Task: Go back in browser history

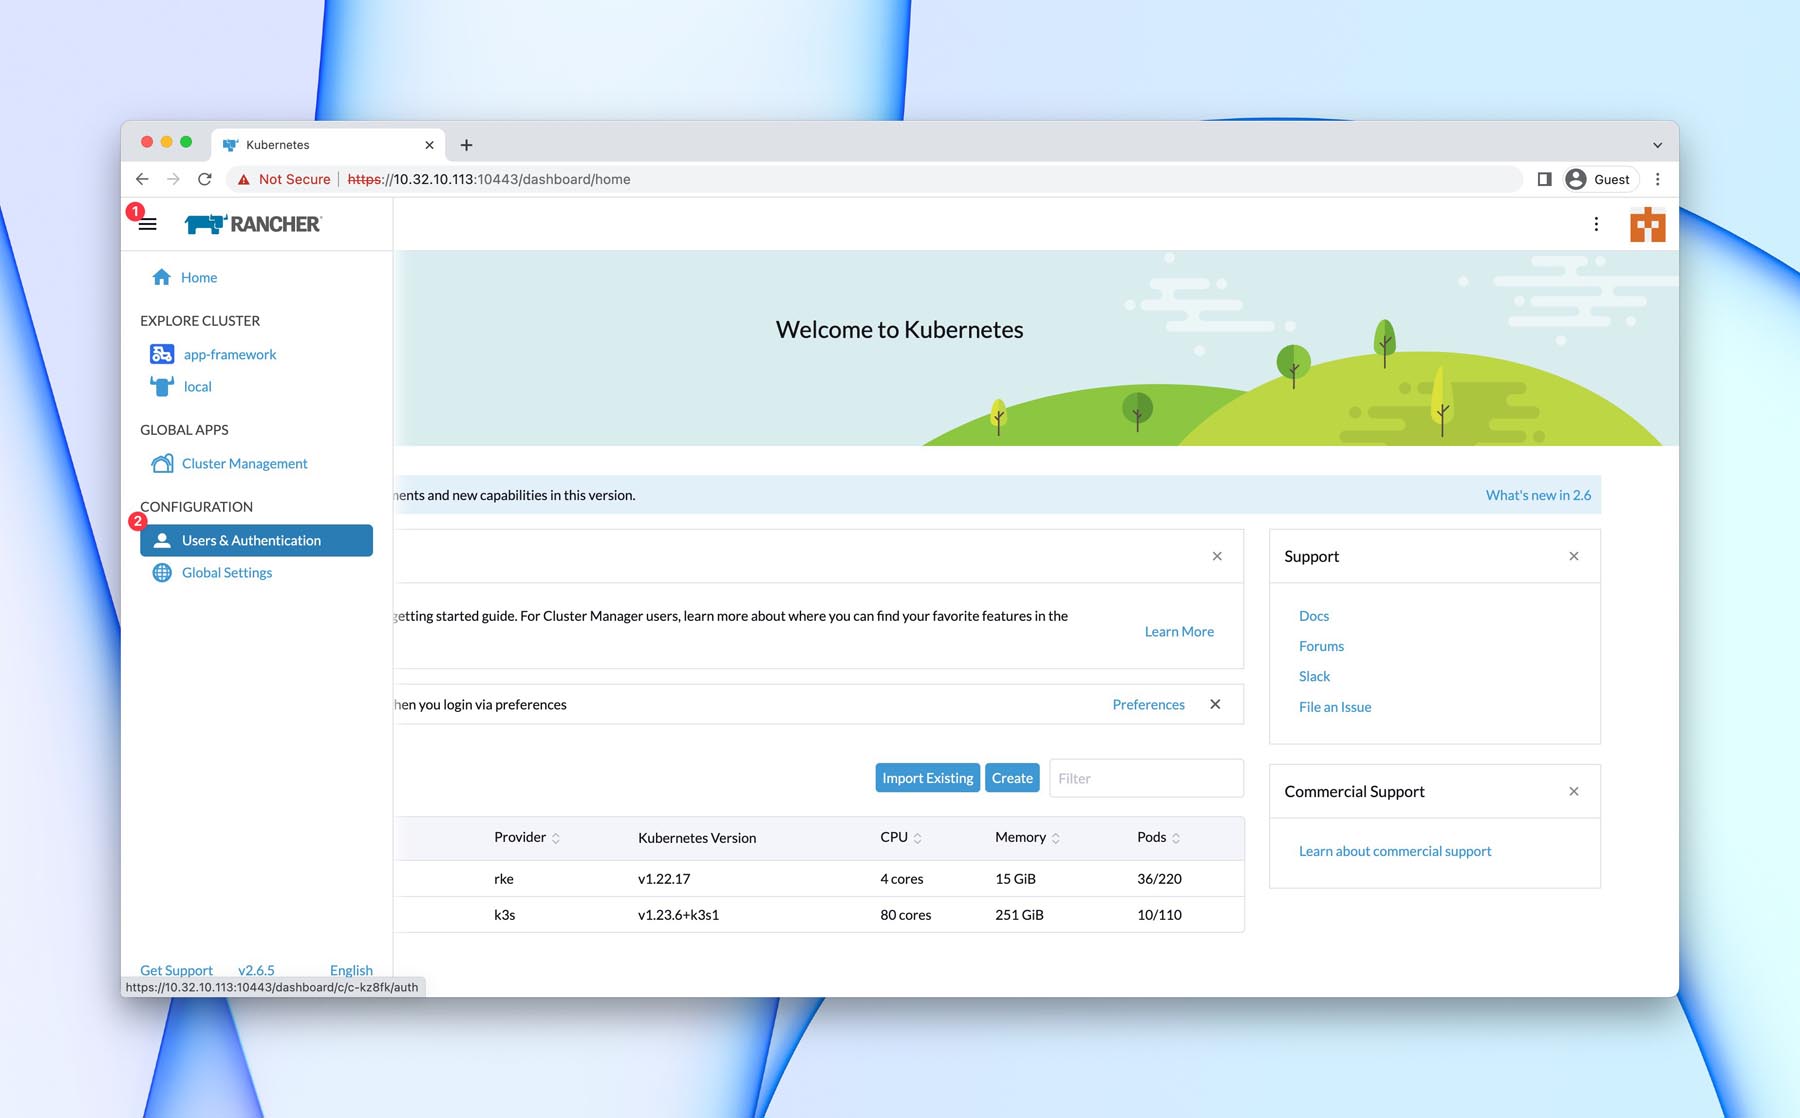Action: coord(142,179)
